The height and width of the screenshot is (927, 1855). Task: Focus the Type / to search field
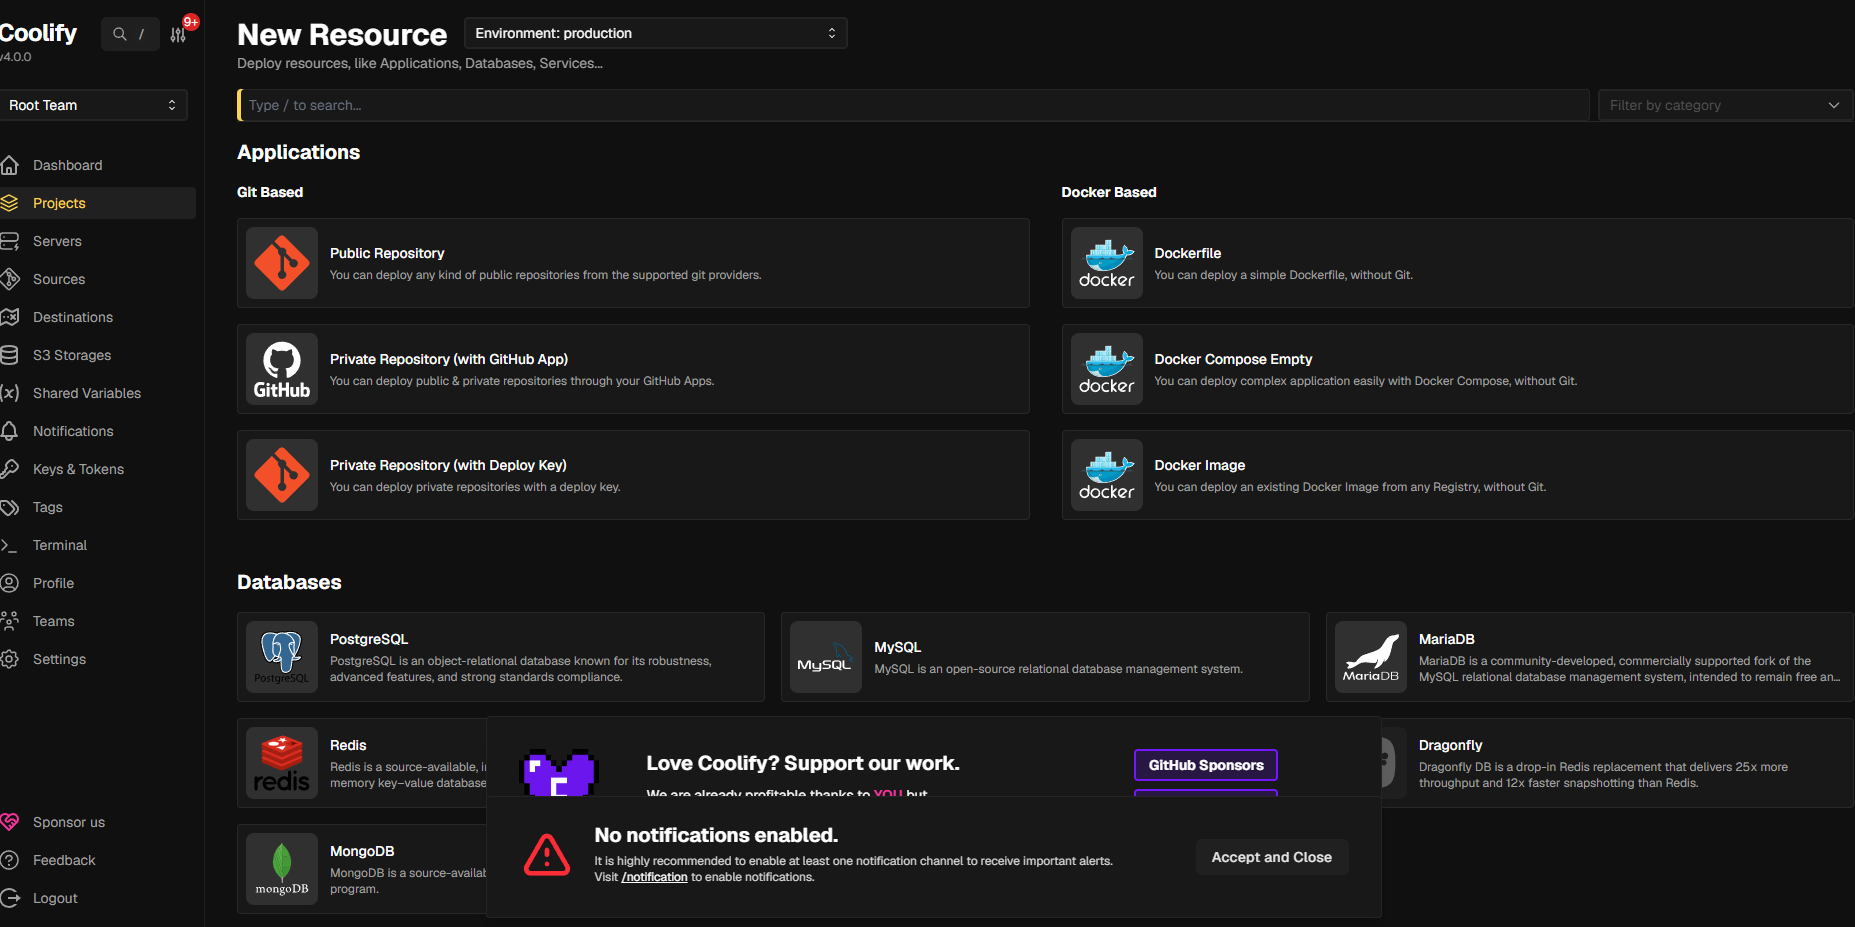point(914,105)
